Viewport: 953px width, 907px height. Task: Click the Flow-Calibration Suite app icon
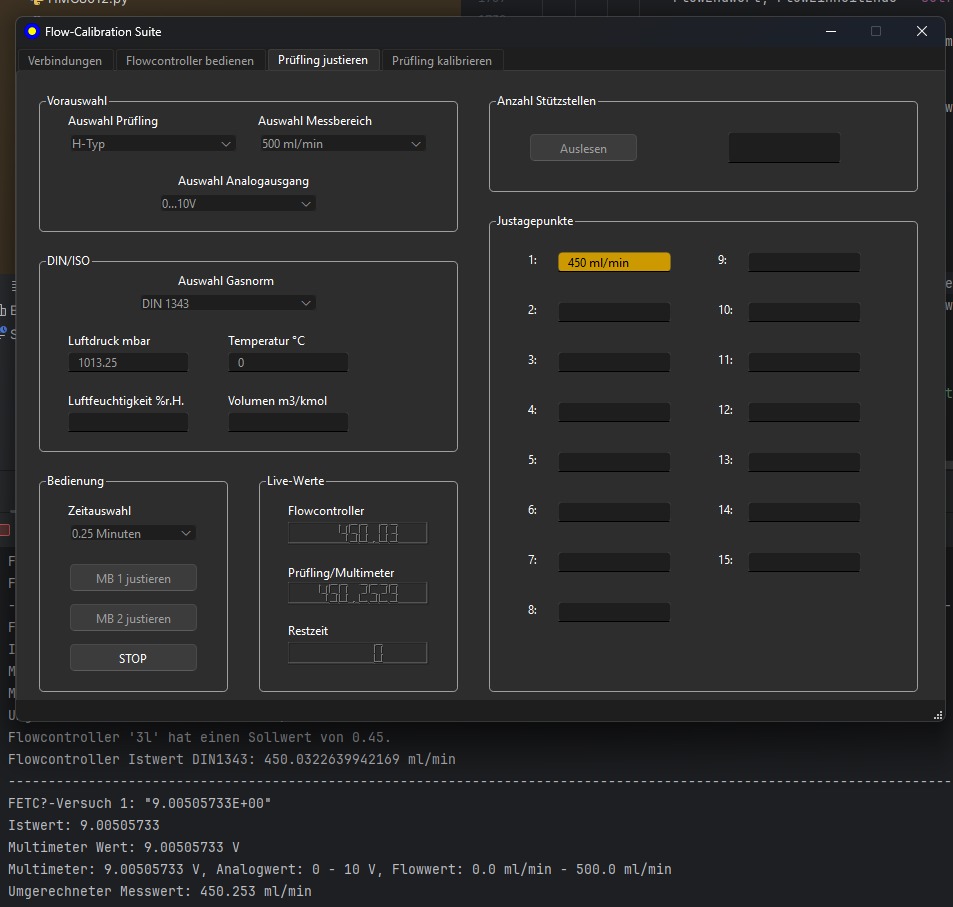click(x=32, y=31)
